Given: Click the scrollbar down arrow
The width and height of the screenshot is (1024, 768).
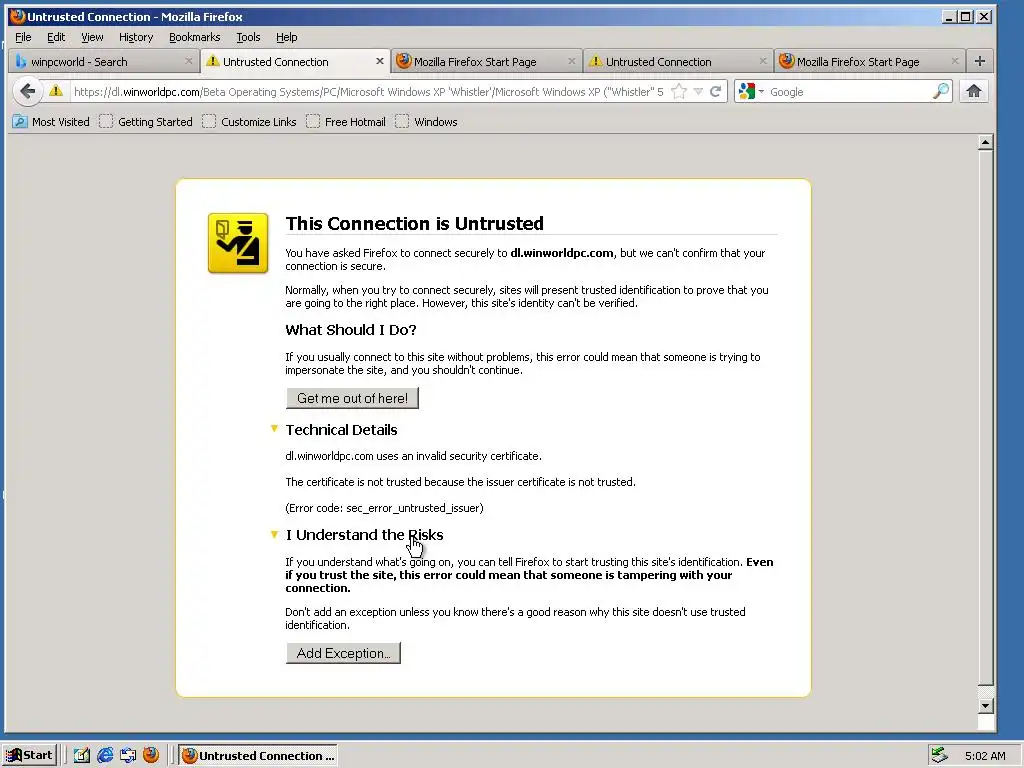Looking at the screenshot, I should click(986, 706).
